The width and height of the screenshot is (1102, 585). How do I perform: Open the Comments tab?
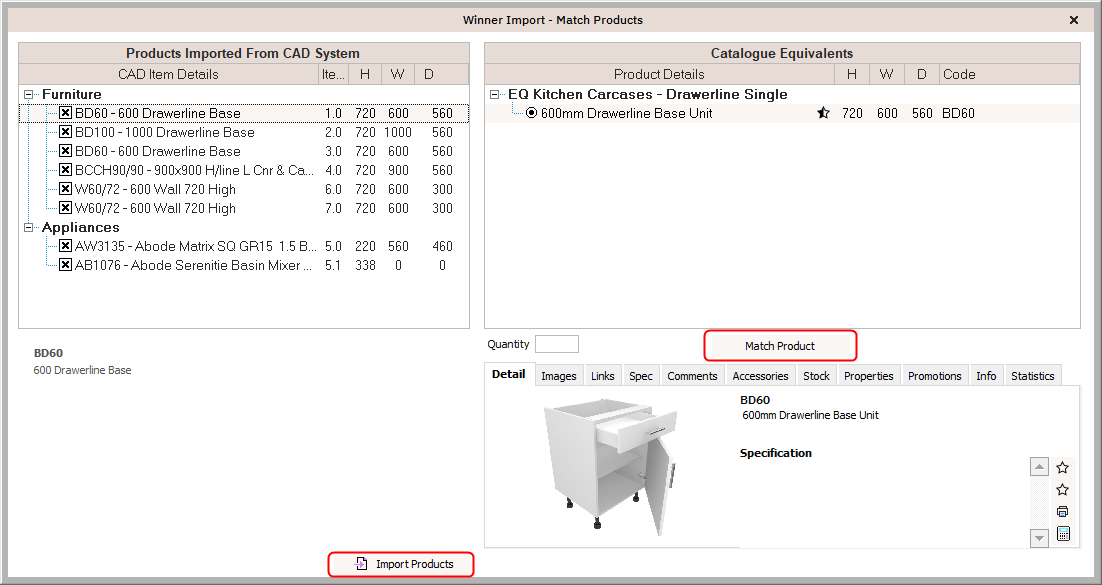(692, 376)
